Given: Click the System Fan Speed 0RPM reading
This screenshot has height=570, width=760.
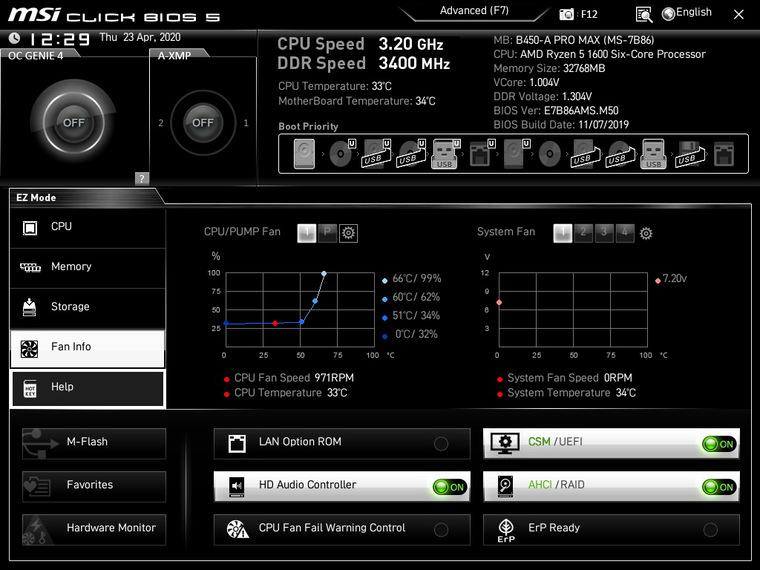Looking at the screenshot, I should pyautogui.click(x=570, y=378).
